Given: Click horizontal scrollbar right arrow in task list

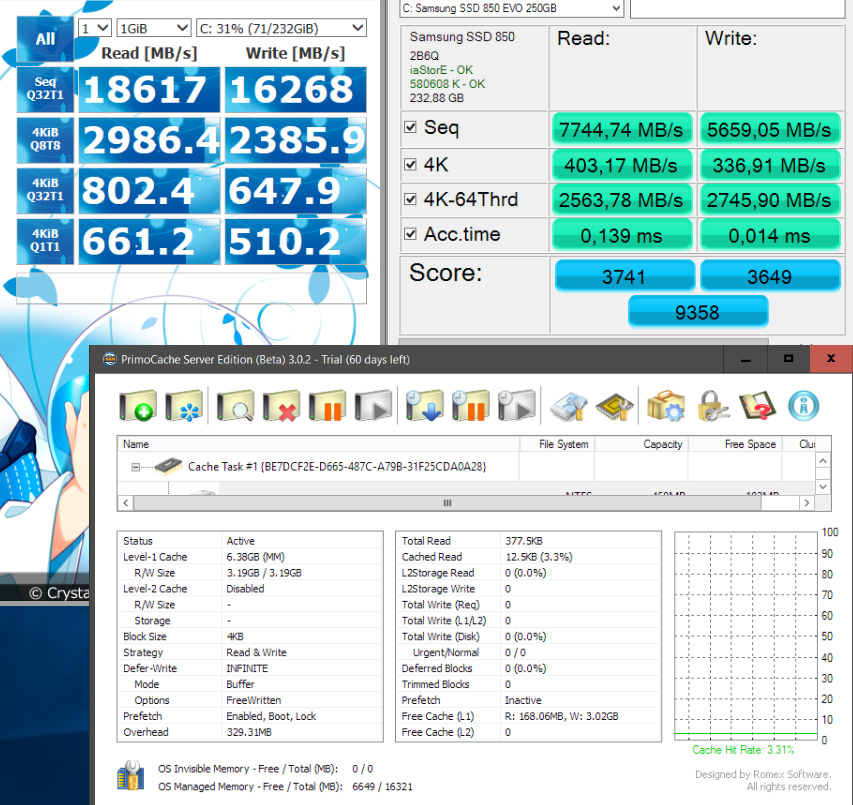Looking at the screenshot, I should (x=807, y=503).
